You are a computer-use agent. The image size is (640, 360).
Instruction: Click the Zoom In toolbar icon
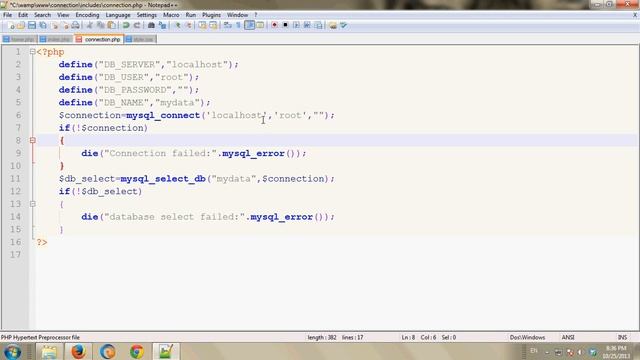[178, 25]
